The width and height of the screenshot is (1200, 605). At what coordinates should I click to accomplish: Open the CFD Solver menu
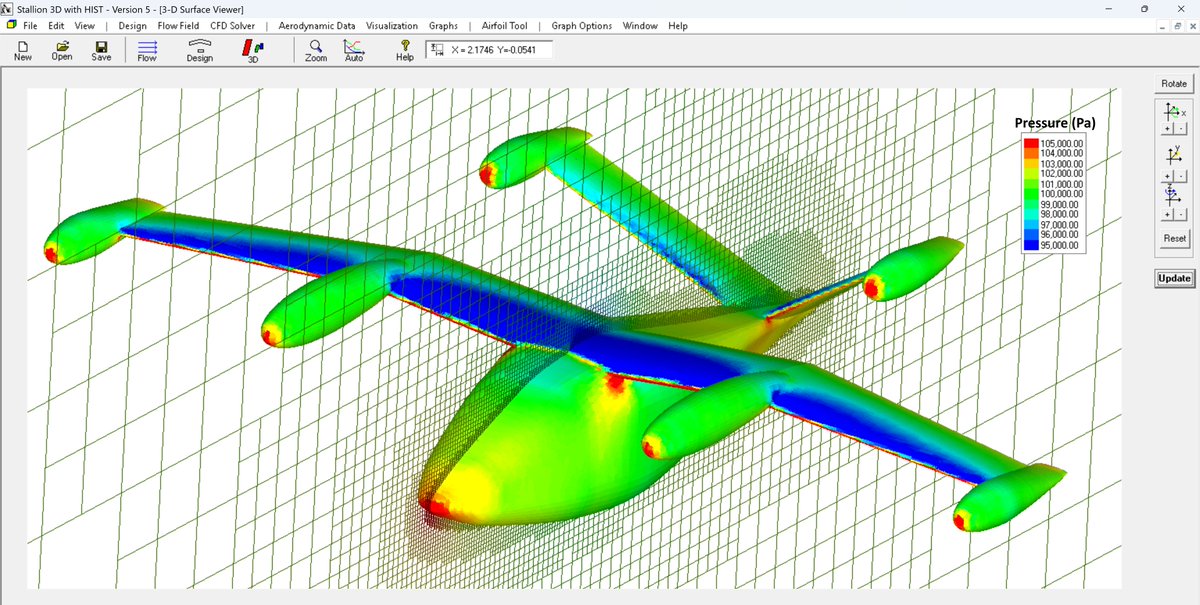[x=233, y=25]
